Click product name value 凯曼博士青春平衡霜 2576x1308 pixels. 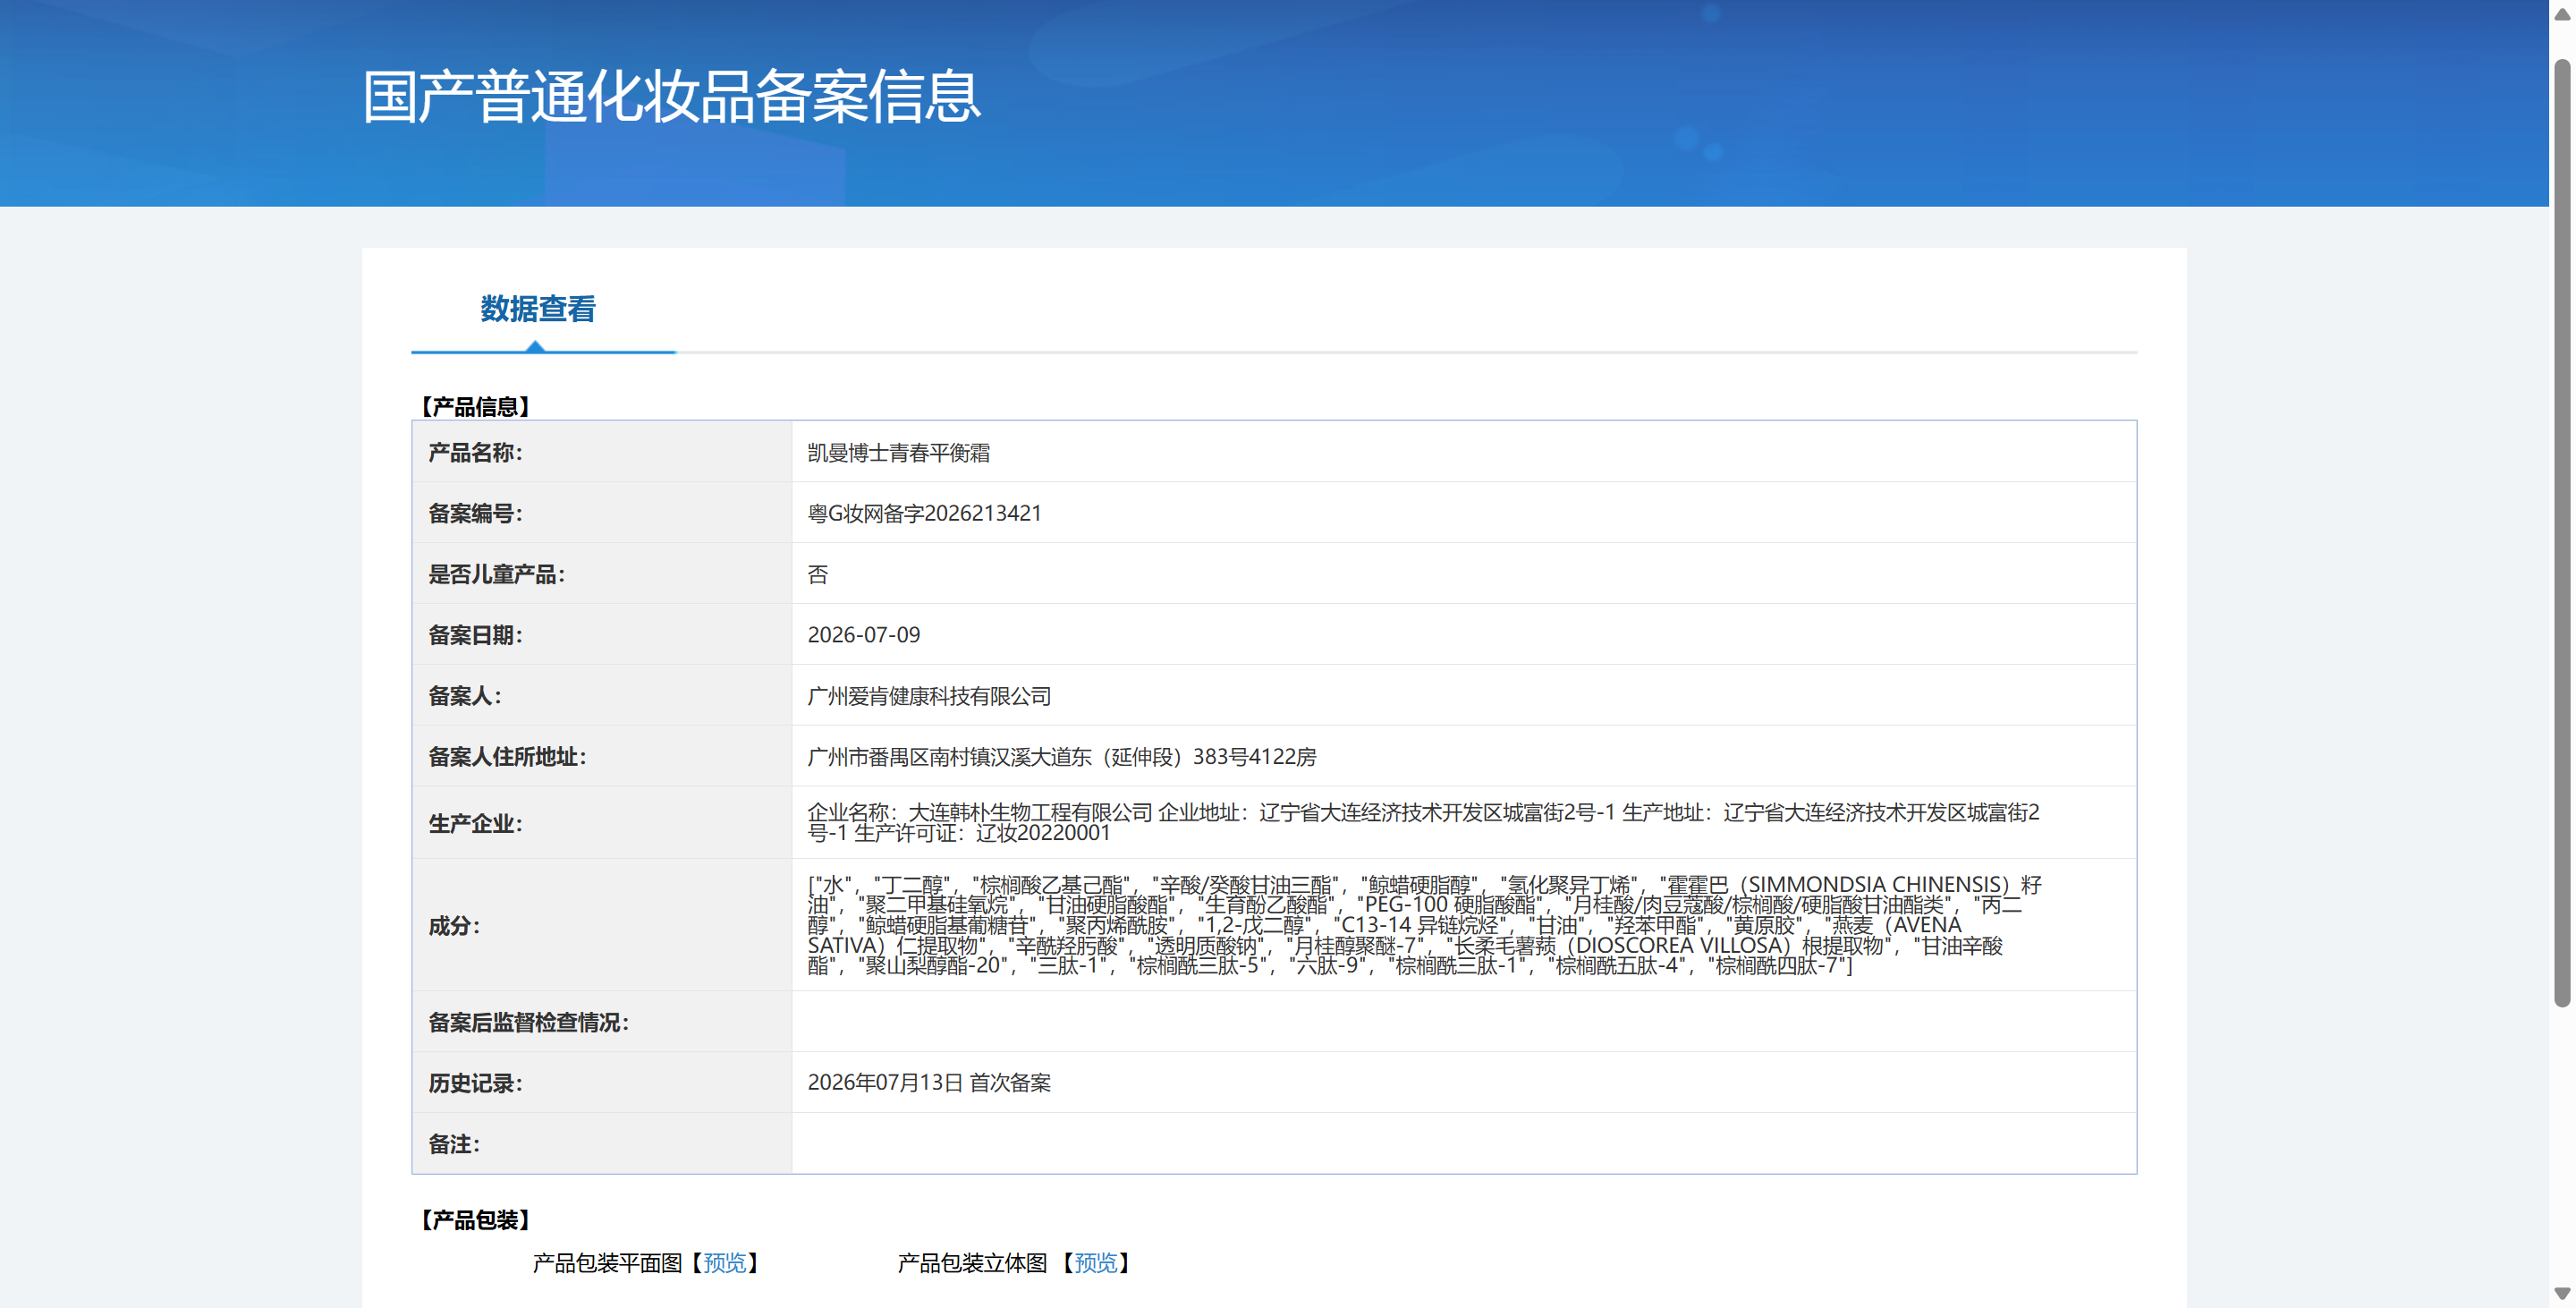pyautogui.click(x=898, y=453)
